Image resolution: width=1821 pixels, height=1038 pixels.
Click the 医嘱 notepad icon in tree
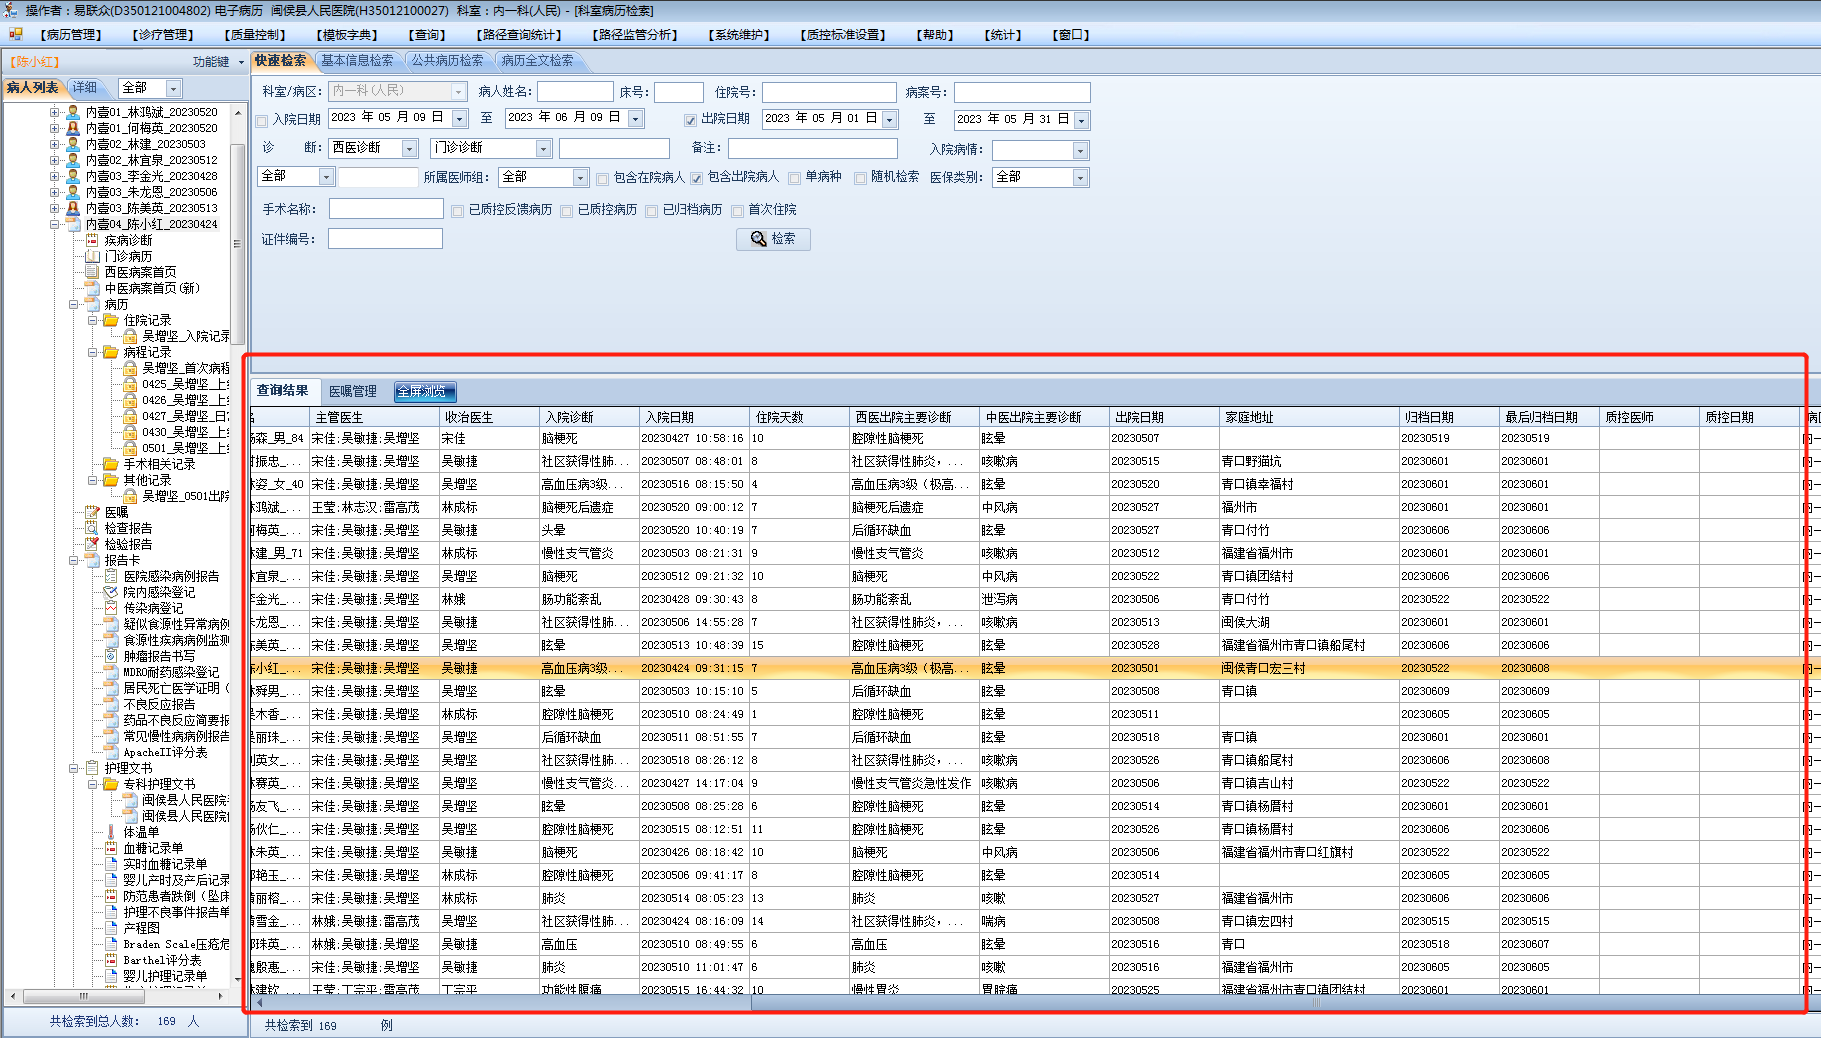(x=92, y=512)
